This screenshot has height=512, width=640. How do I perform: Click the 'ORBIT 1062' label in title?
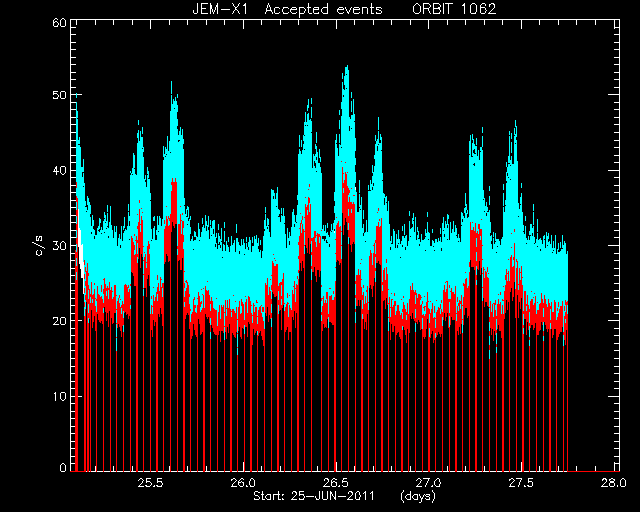coord(454,9)
